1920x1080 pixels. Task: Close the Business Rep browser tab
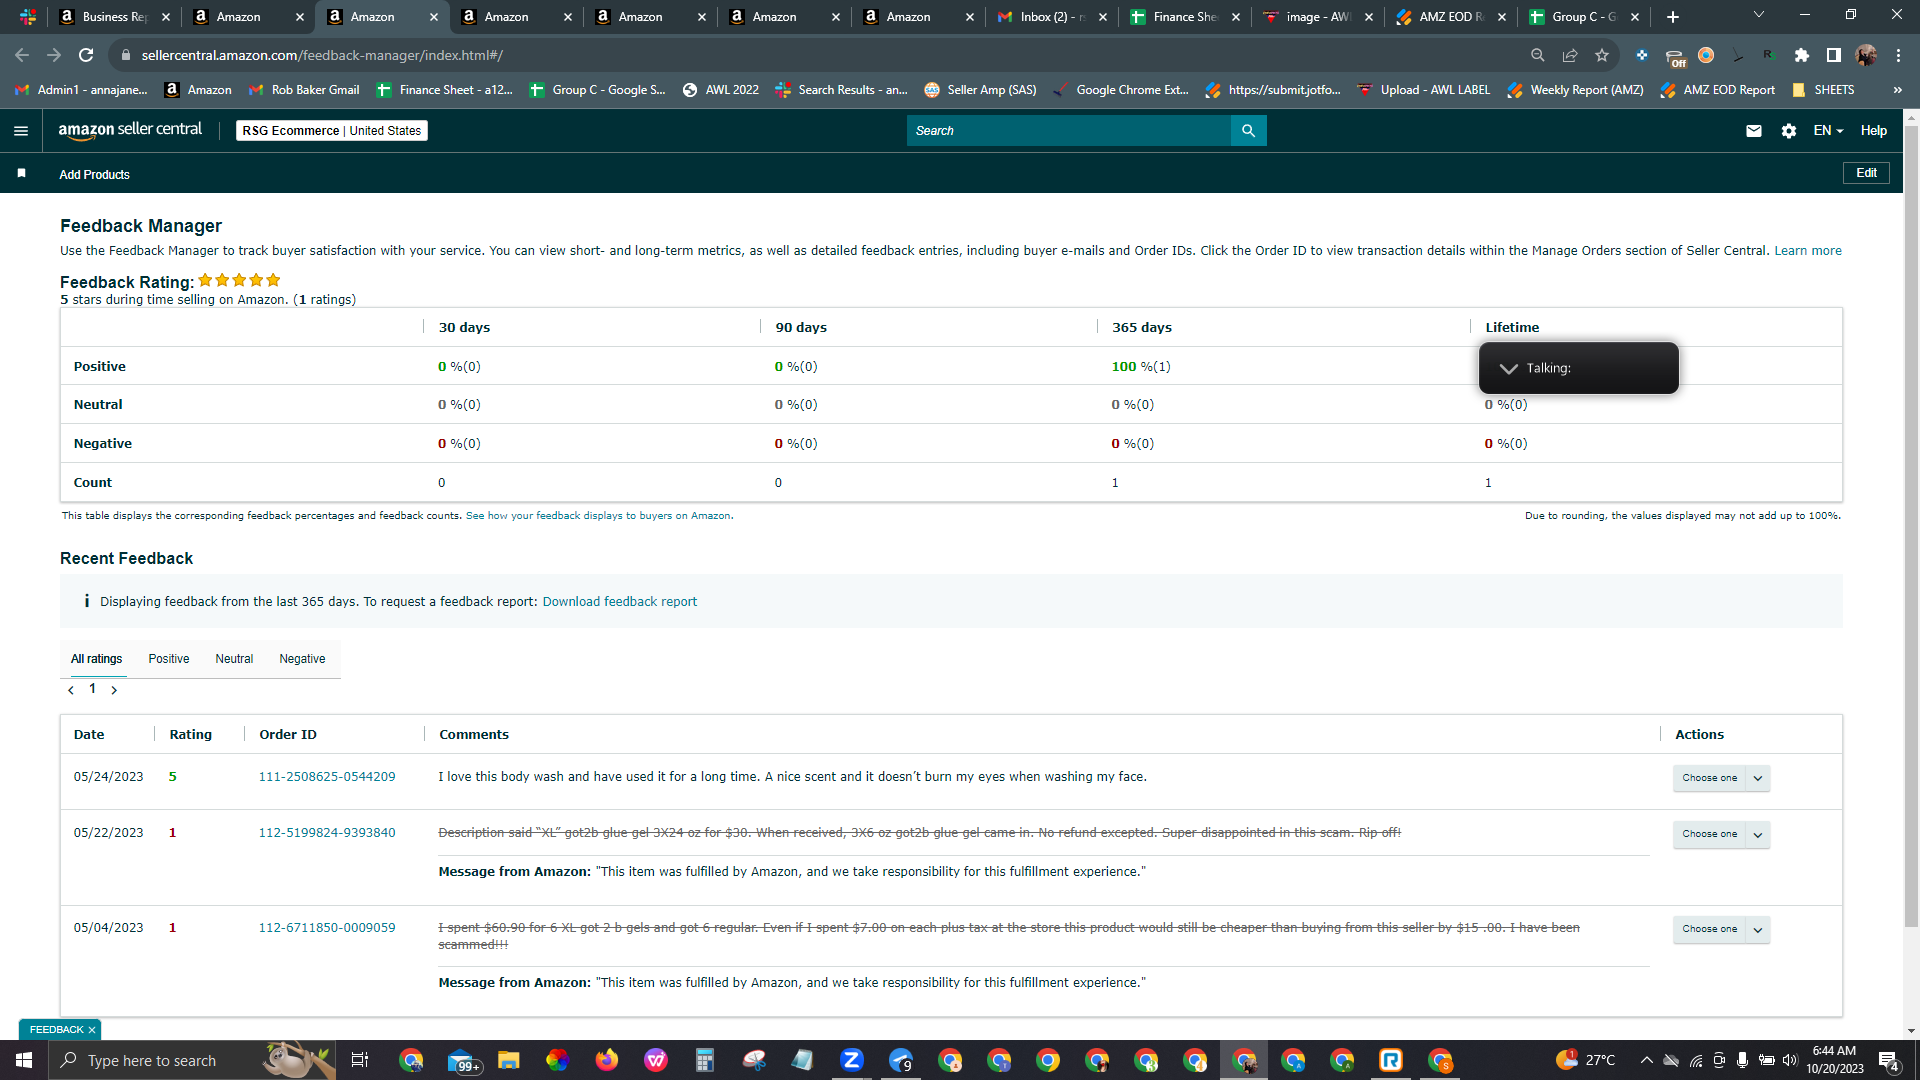(166, 17)
